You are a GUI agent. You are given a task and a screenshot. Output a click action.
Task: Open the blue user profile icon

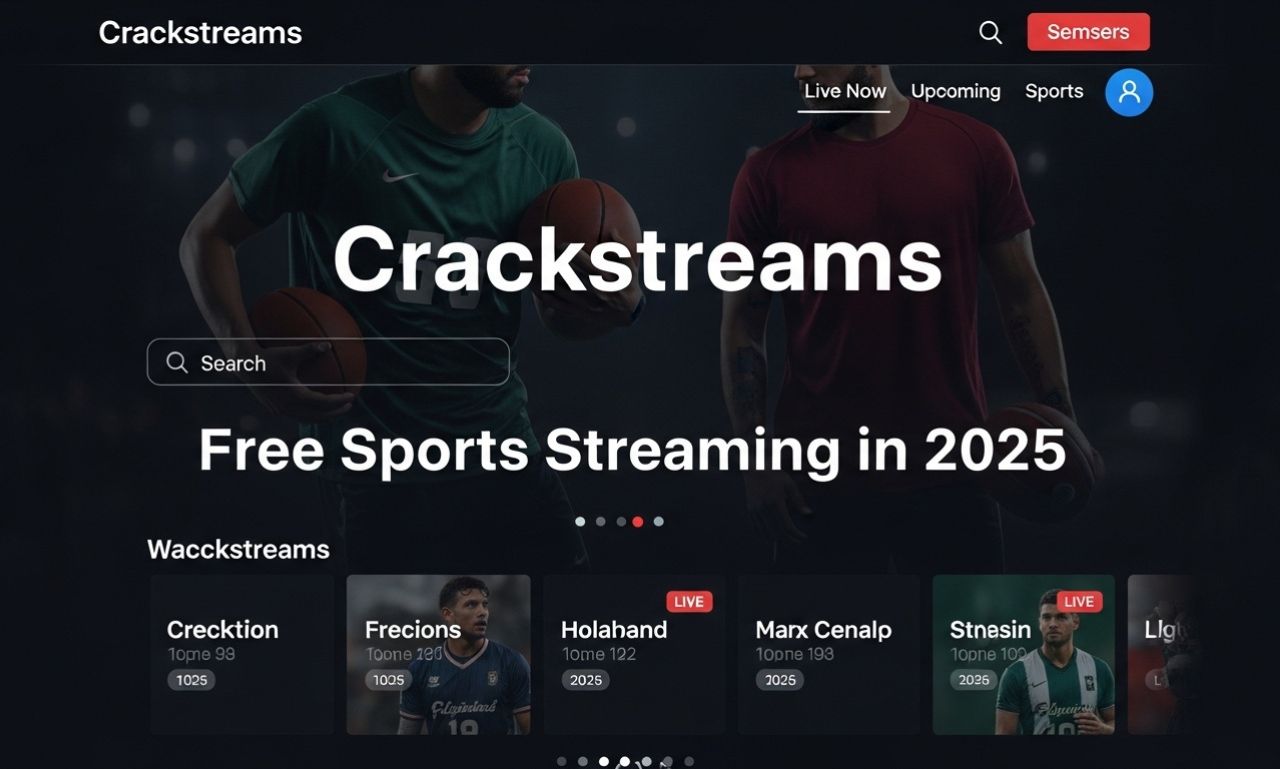pos(1129,92)
